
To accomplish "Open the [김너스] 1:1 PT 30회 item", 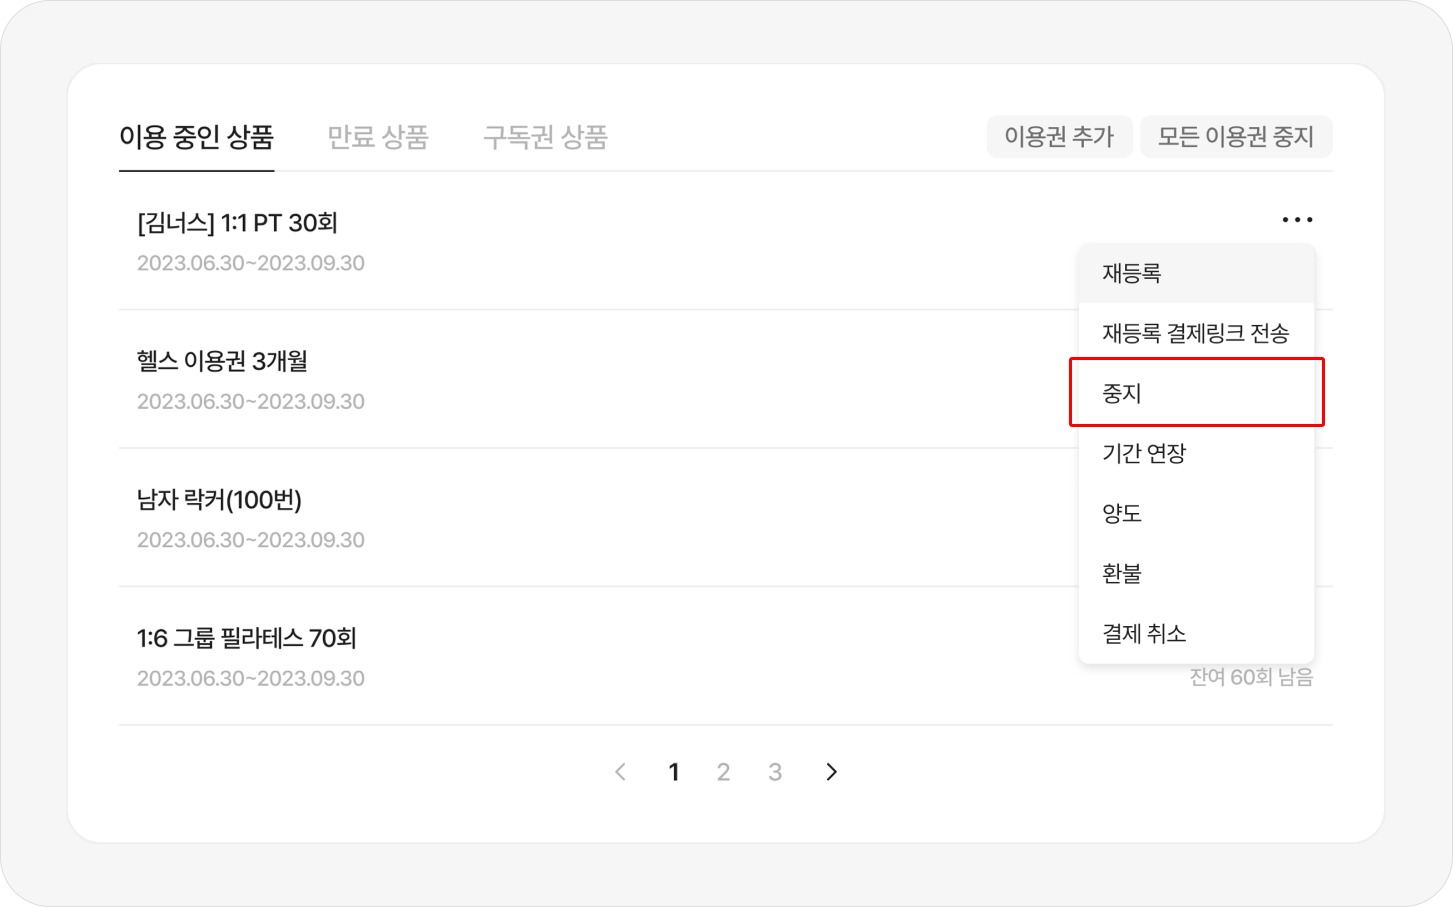I will (238, 223).
